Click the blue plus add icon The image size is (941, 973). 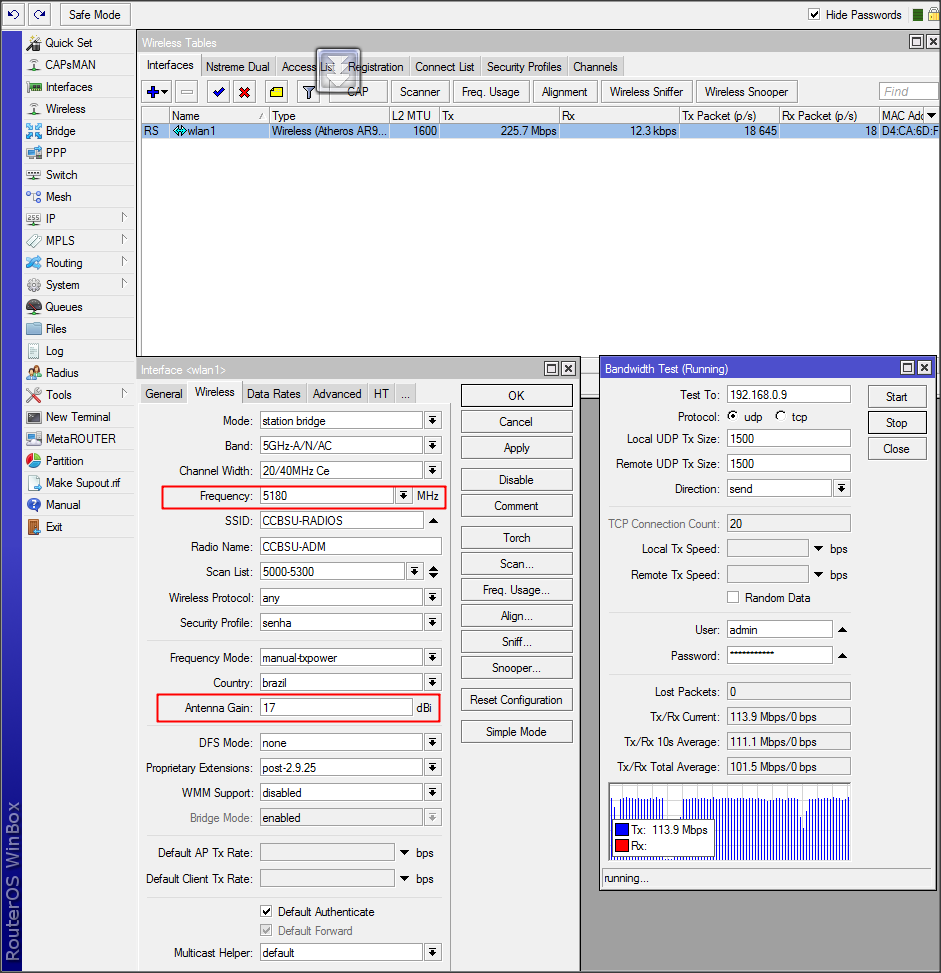[x=153, y=92]
